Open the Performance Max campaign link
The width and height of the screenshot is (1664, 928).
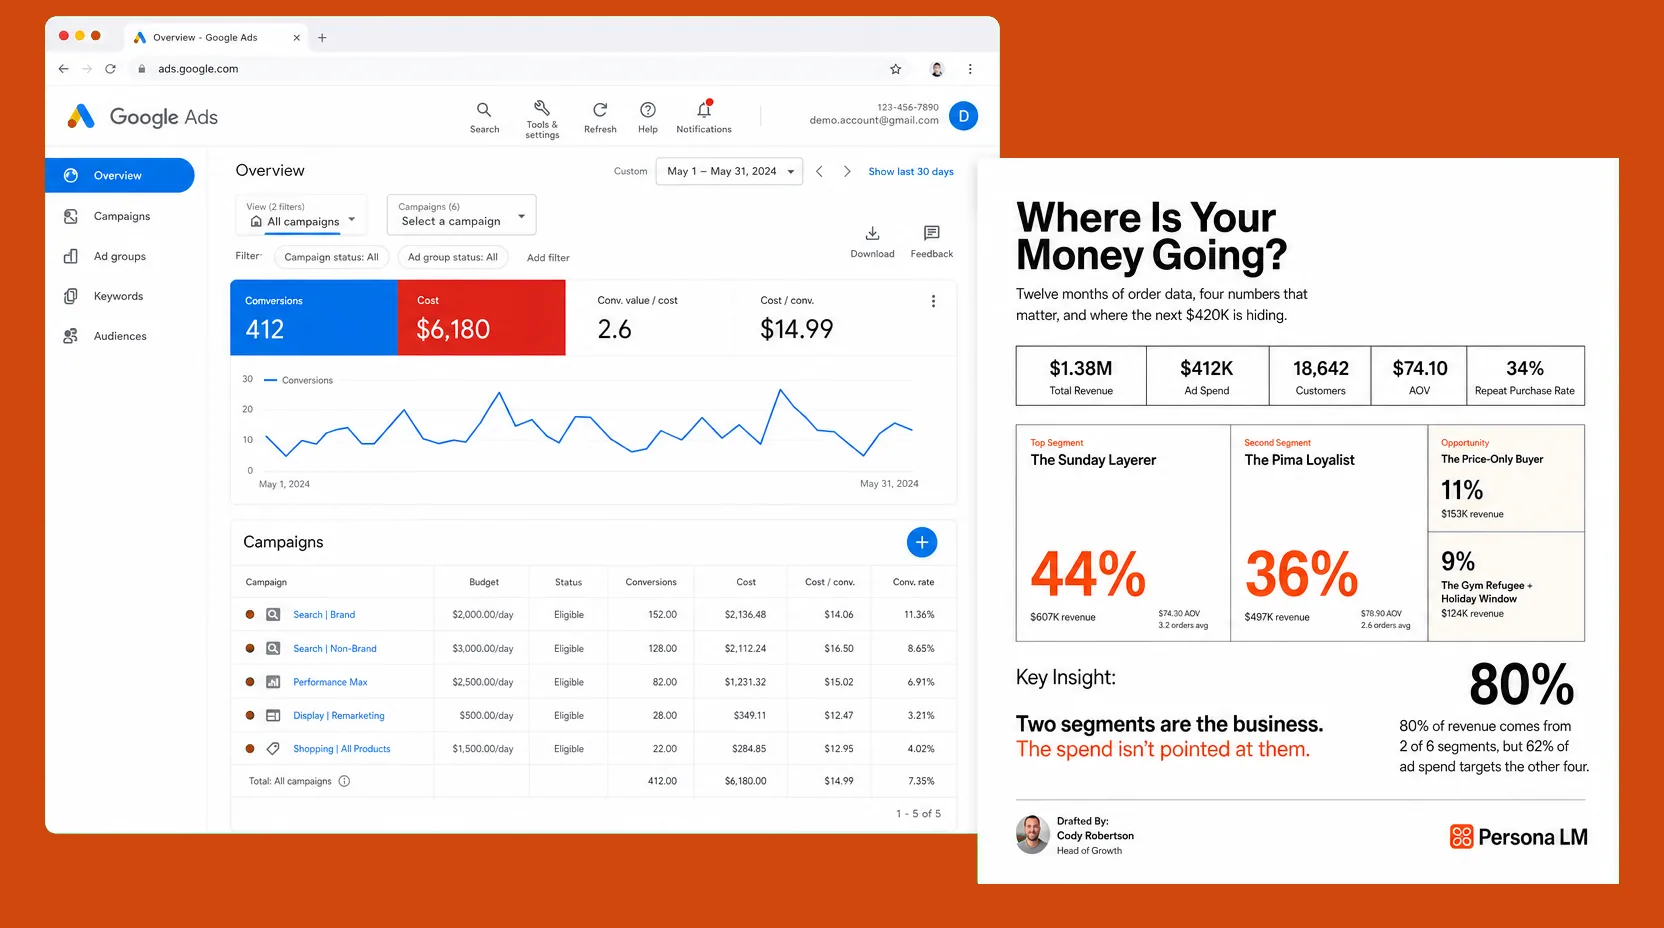(330, 682)
